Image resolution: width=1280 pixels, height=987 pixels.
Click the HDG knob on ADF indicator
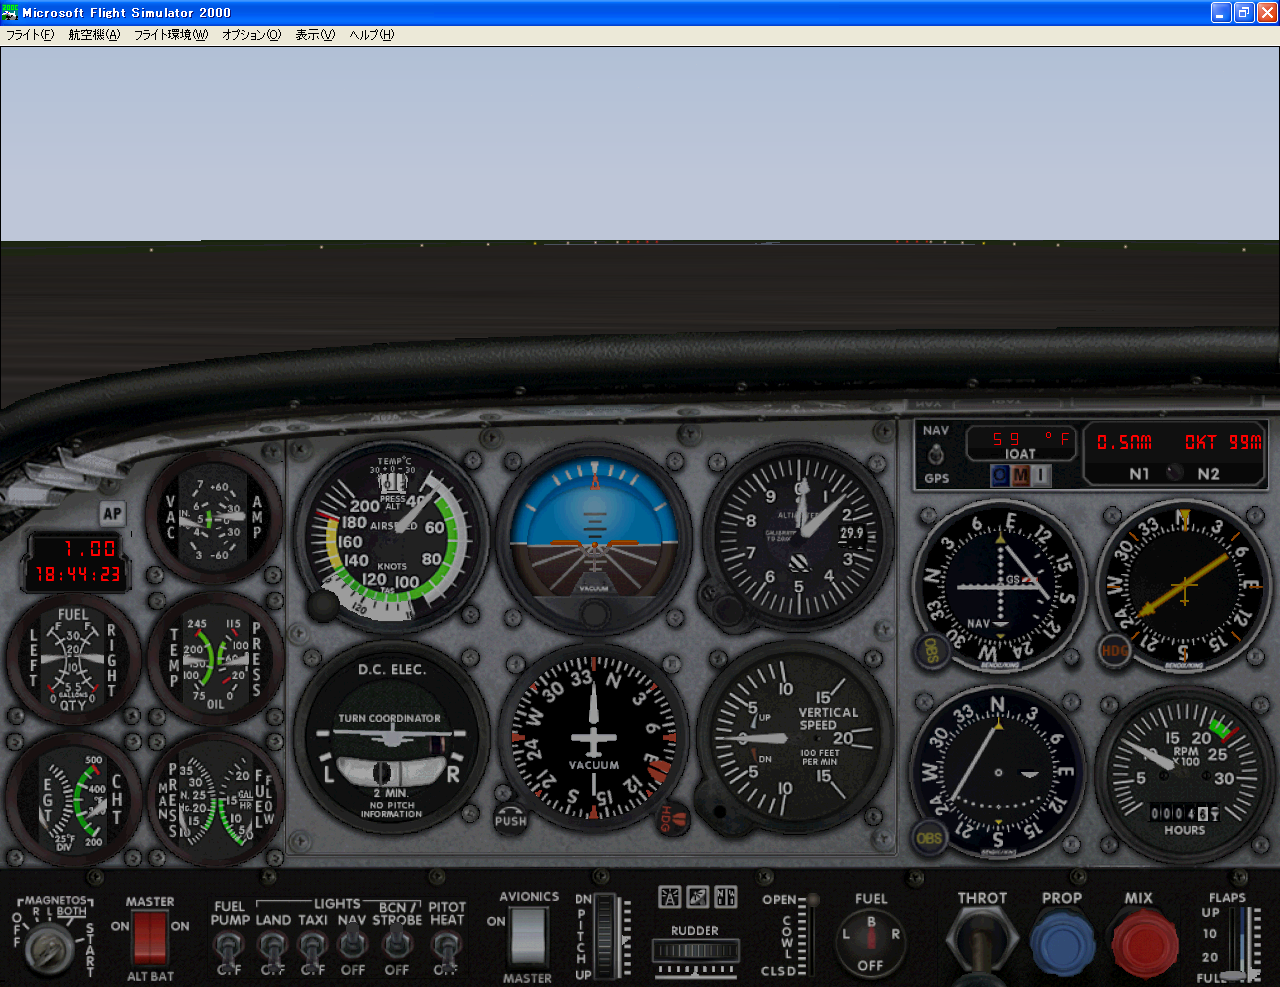point(1114,651)
